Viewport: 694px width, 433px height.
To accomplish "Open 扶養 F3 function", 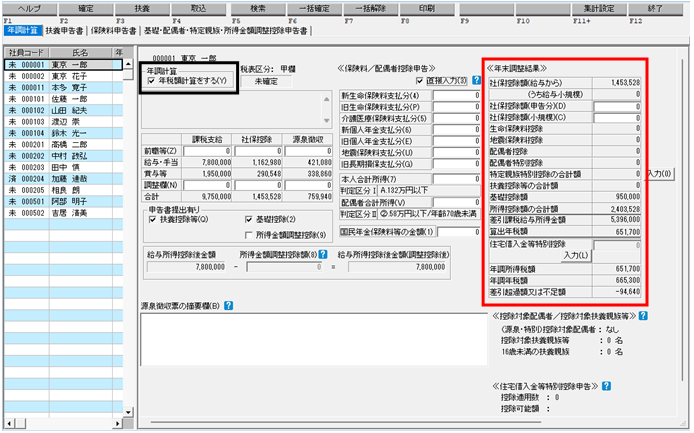I will (143, 9).
